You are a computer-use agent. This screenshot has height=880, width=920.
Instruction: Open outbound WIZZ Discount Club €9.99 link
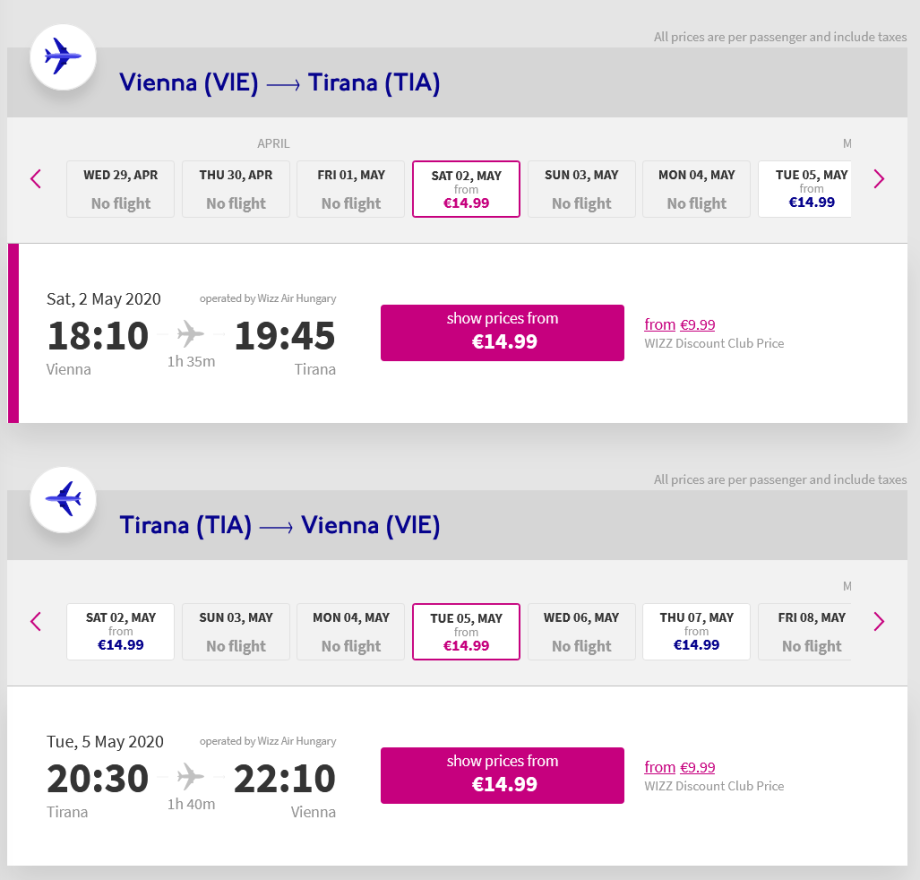coord(679,324)
